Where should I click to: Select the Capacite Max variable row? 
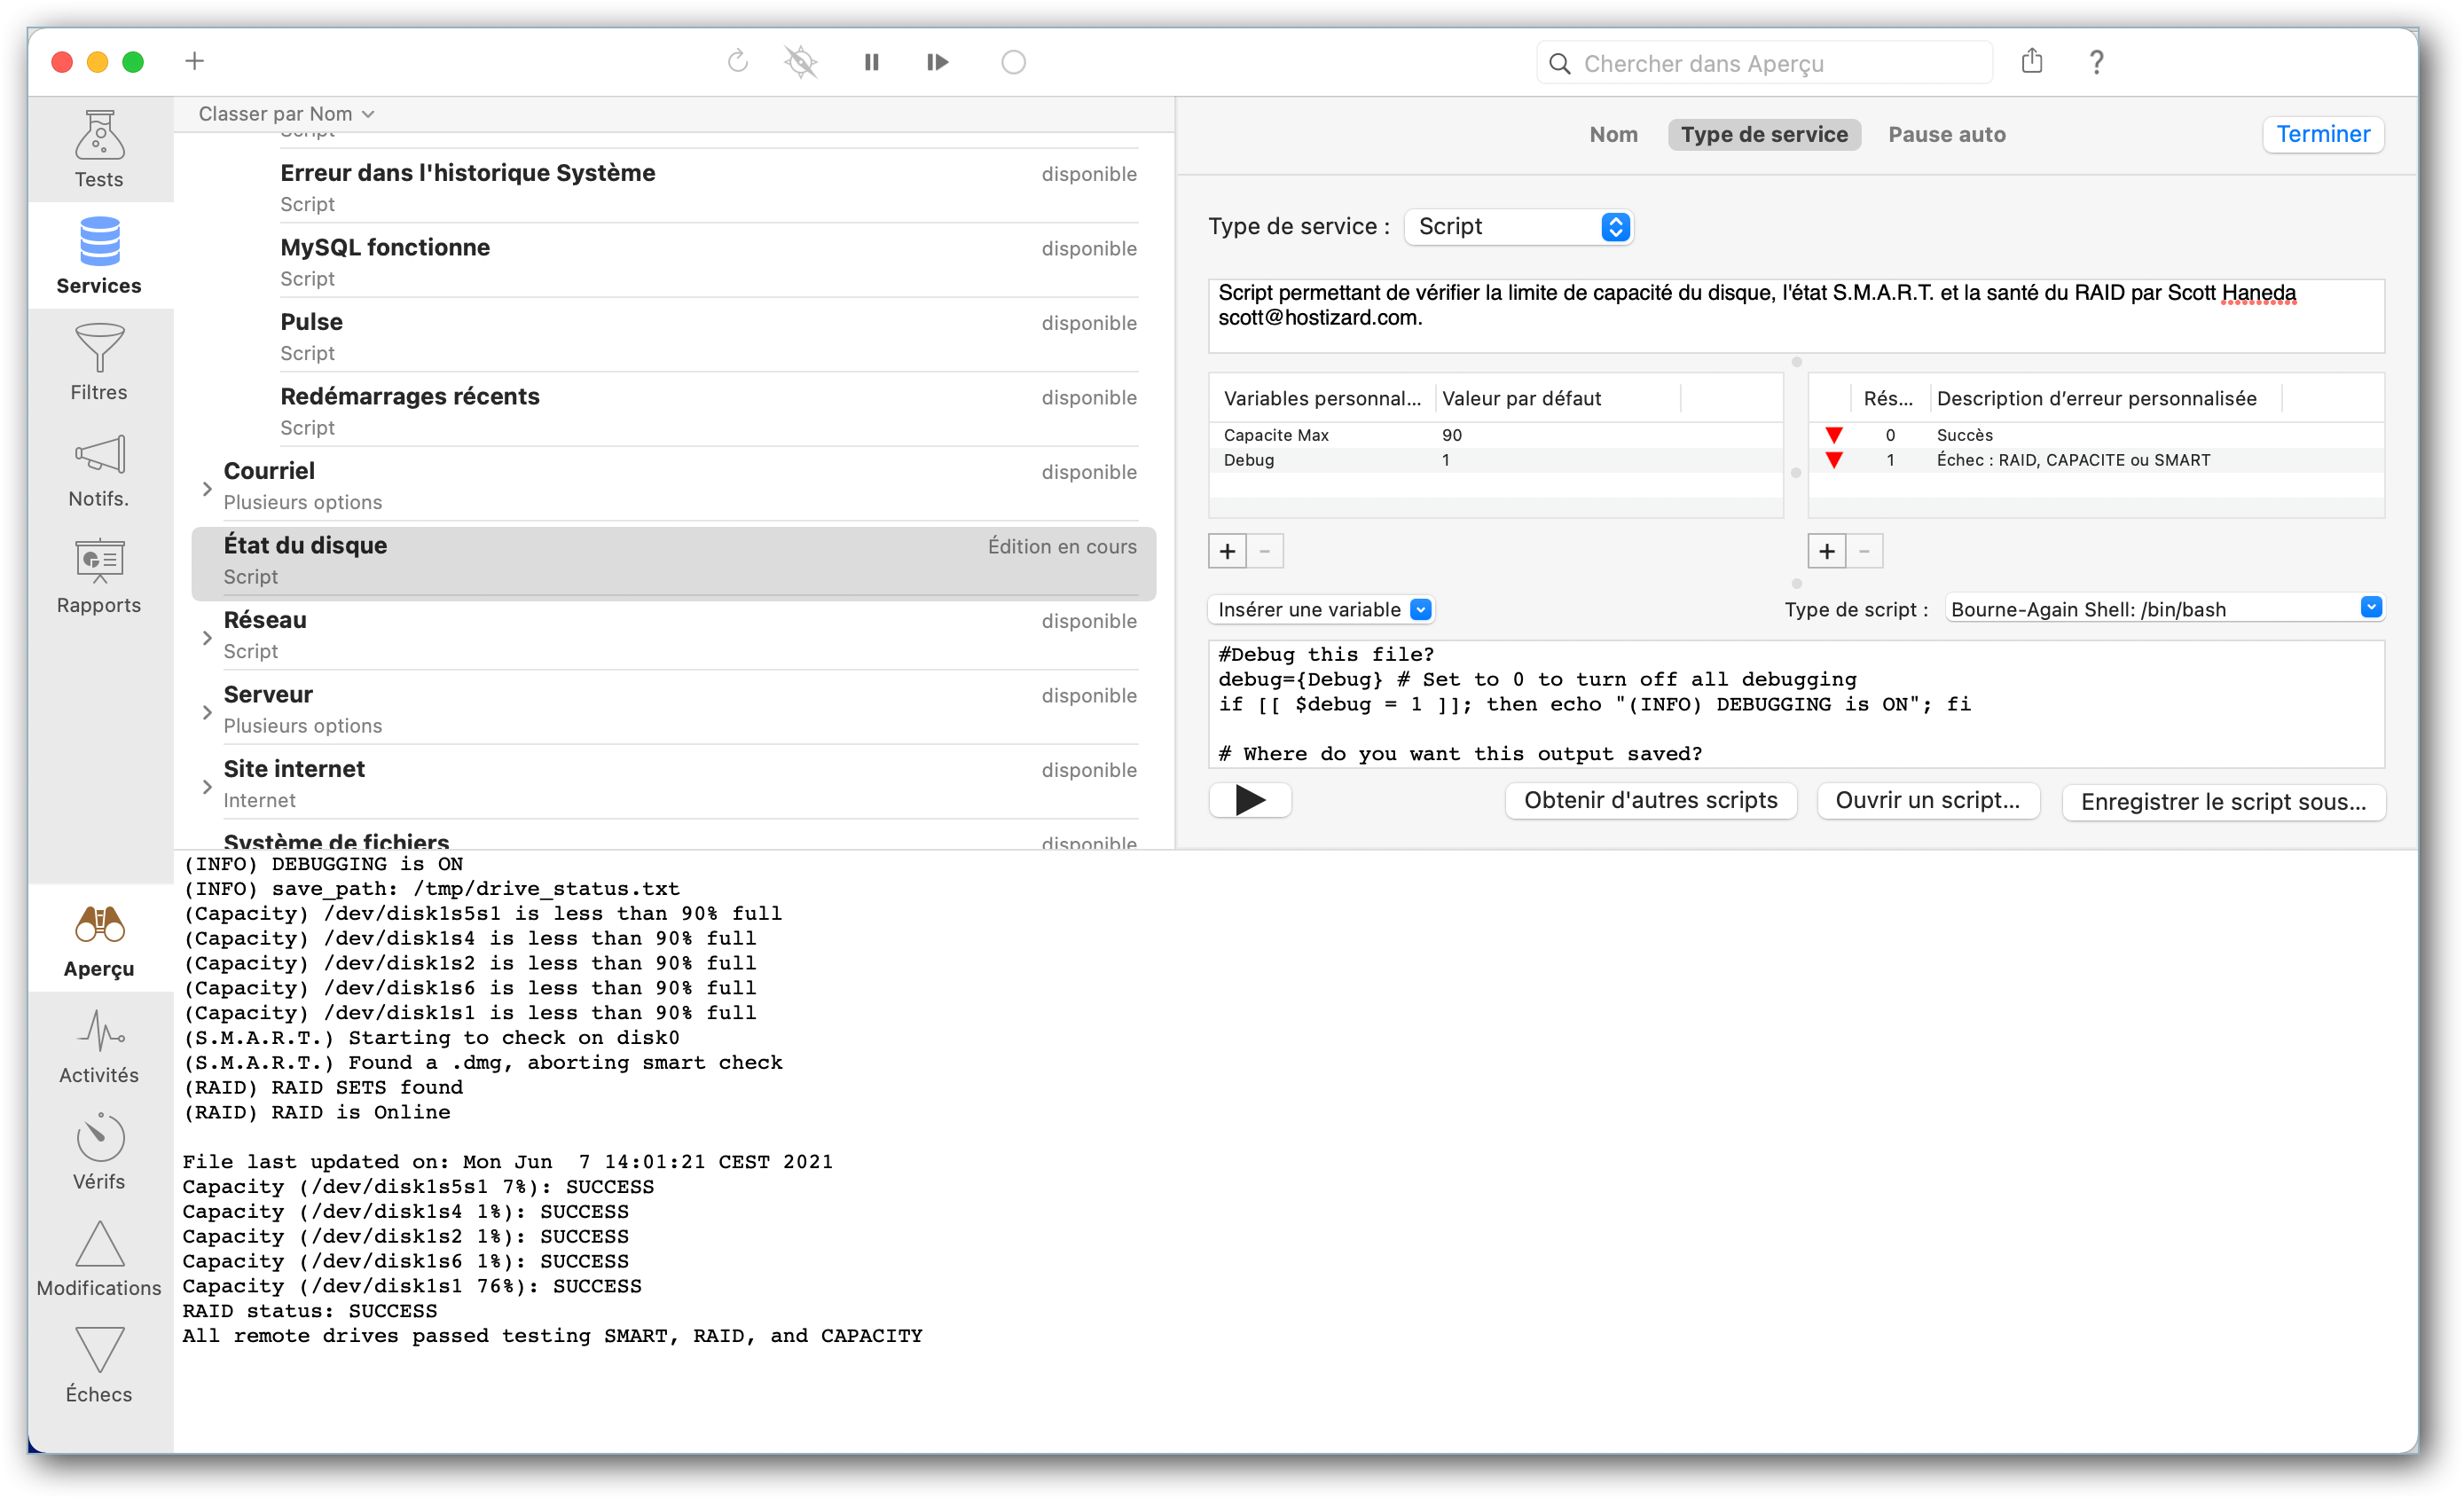[1495, 435]
